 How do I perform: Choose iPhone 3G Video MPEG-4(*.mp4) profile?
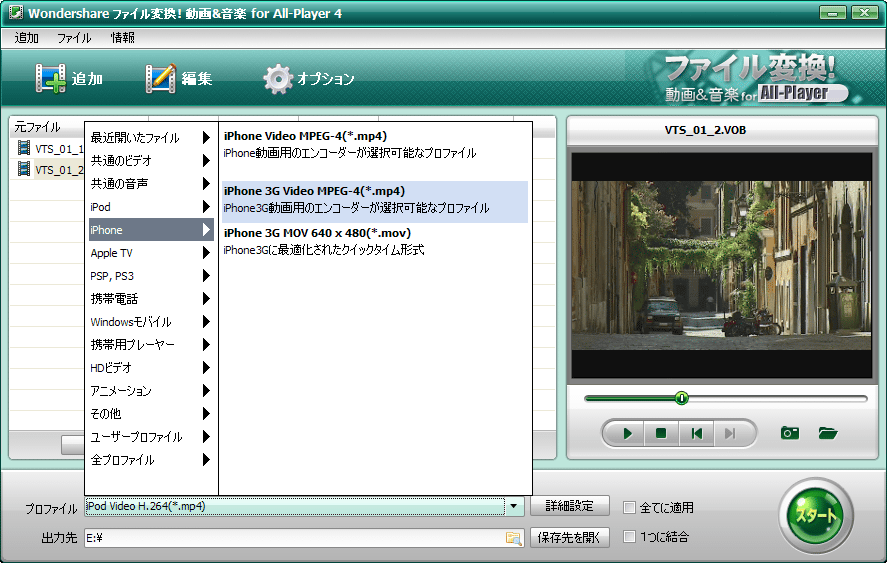coord(374,200)
